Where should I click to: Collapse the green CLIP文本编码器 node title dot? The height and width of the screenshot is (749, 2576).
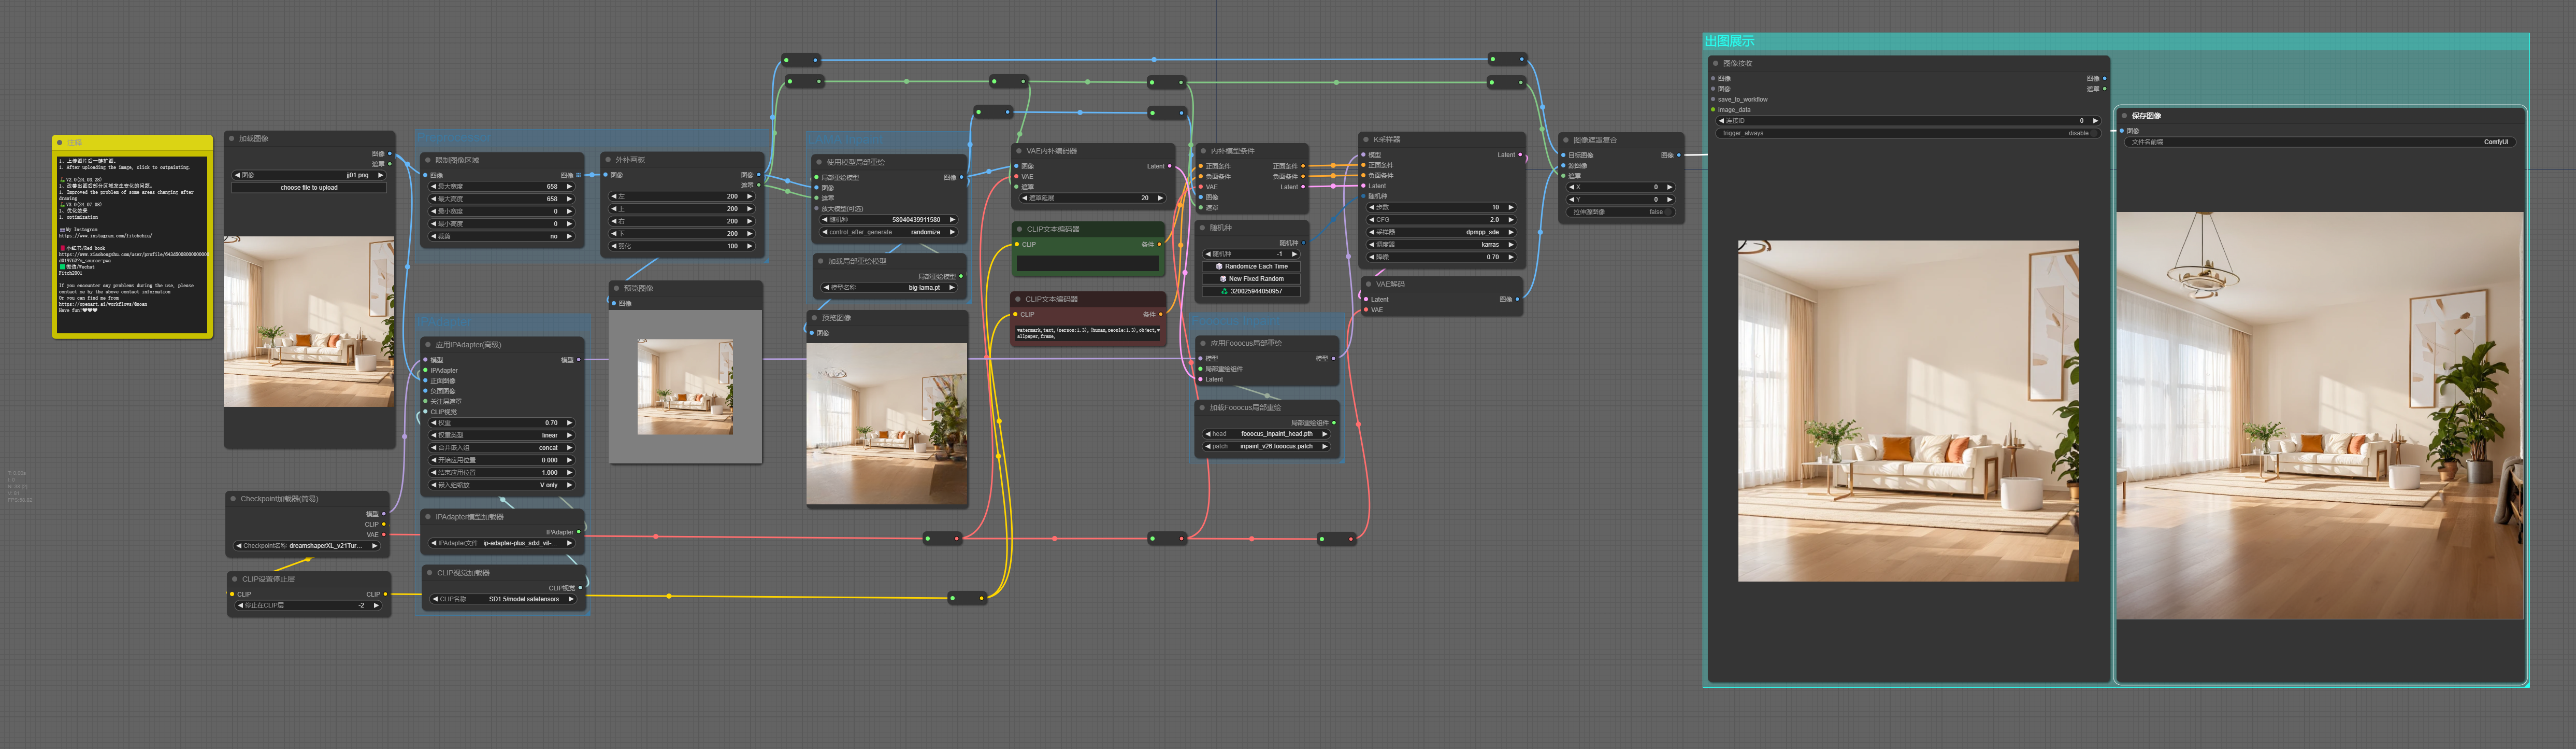coord(1019,229)
